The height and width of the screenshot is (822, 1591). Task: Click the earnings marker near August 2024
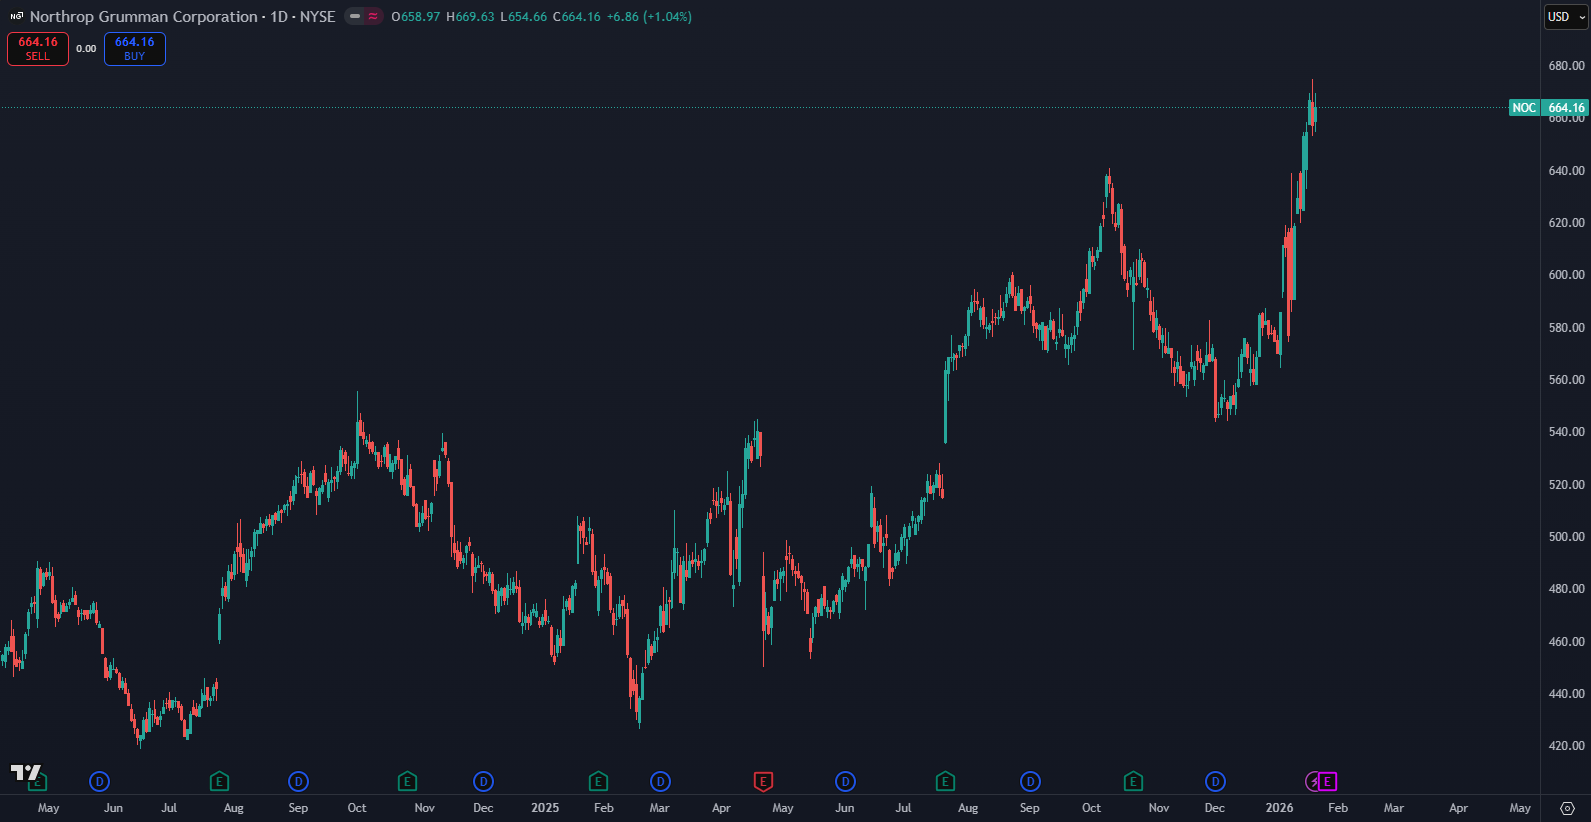(219, 781)
